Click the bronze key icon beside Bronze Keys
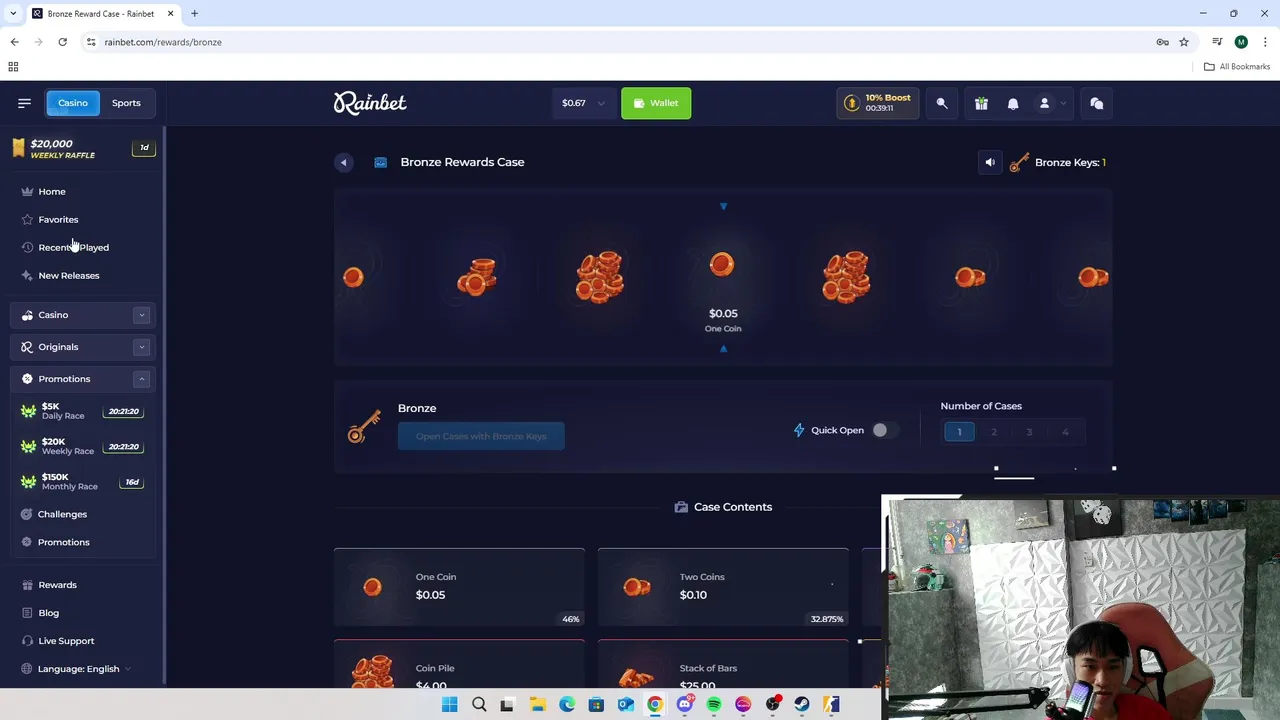This screenshot has height=720, width=1280. (1019, 162)
